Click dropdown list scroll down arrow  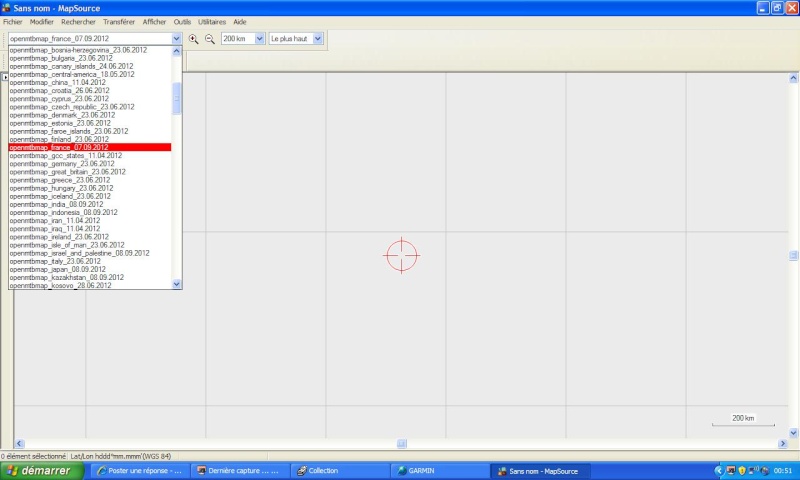177,284
